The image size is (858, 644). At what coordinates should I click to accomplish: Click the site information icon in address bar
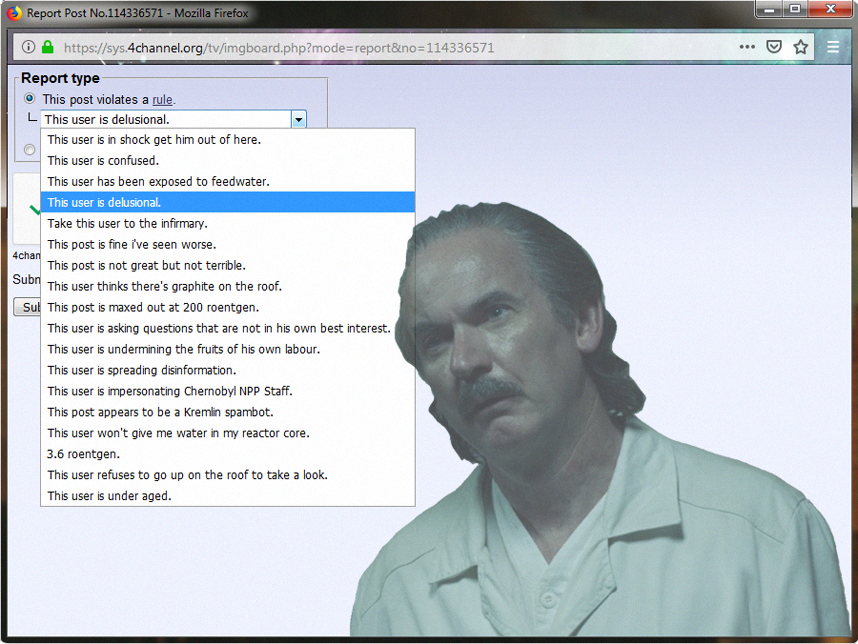tap(28, 47)
